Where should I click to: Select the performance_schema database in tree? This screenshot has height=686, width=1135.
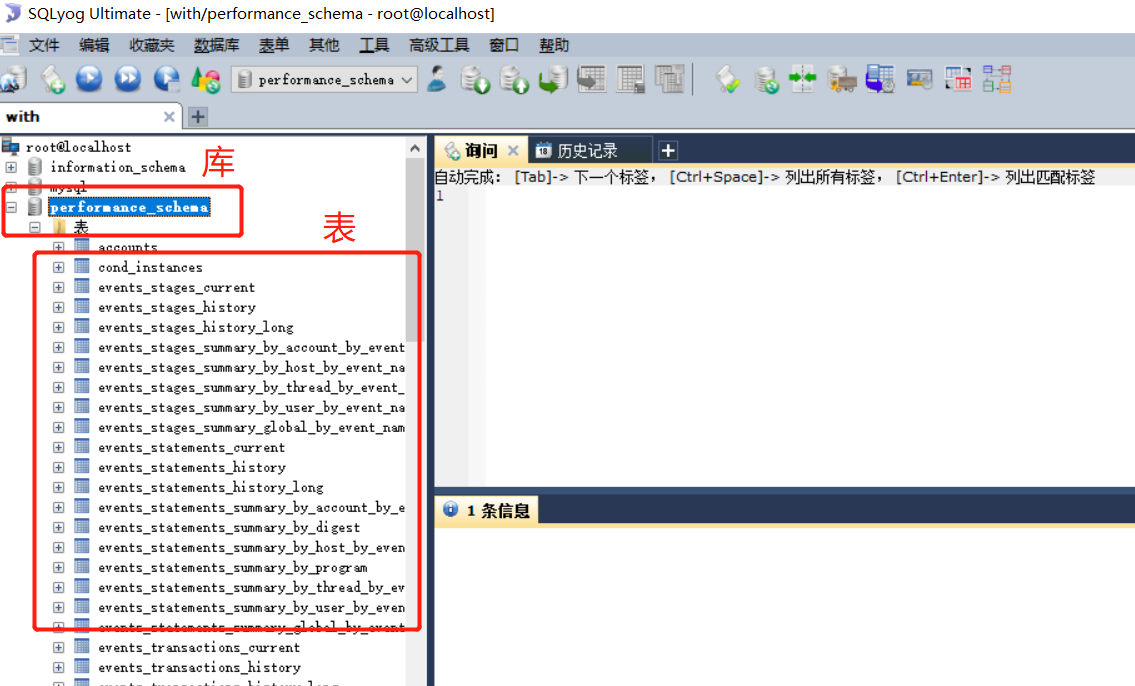coord(129,207)
